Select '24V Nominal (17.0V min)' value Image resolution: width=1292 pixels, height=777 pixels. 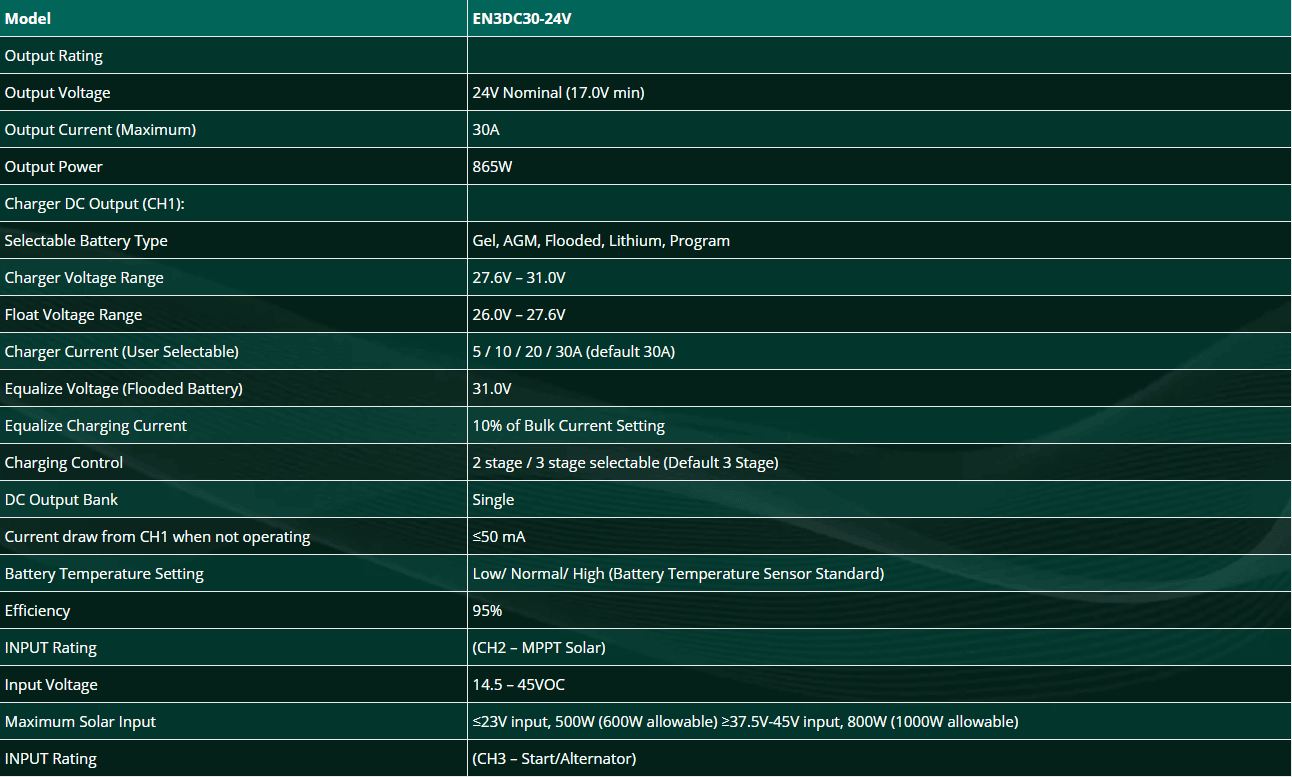559,93
